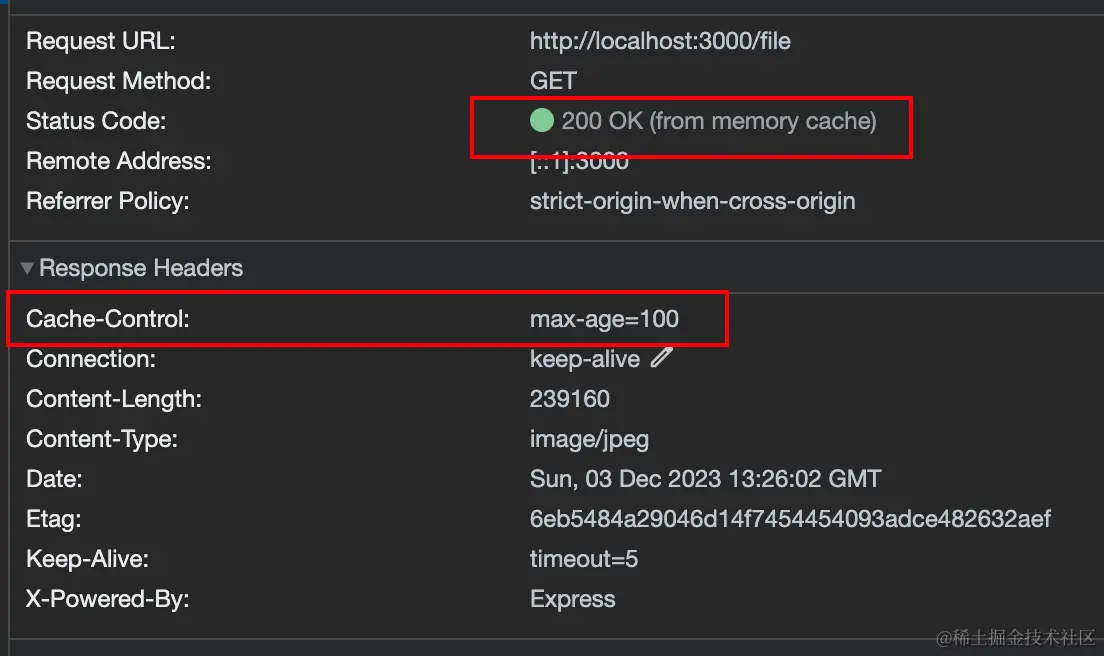
Task: Click the strict-origin-when-cross-origin policy value
Action: [x=692, y=201]
